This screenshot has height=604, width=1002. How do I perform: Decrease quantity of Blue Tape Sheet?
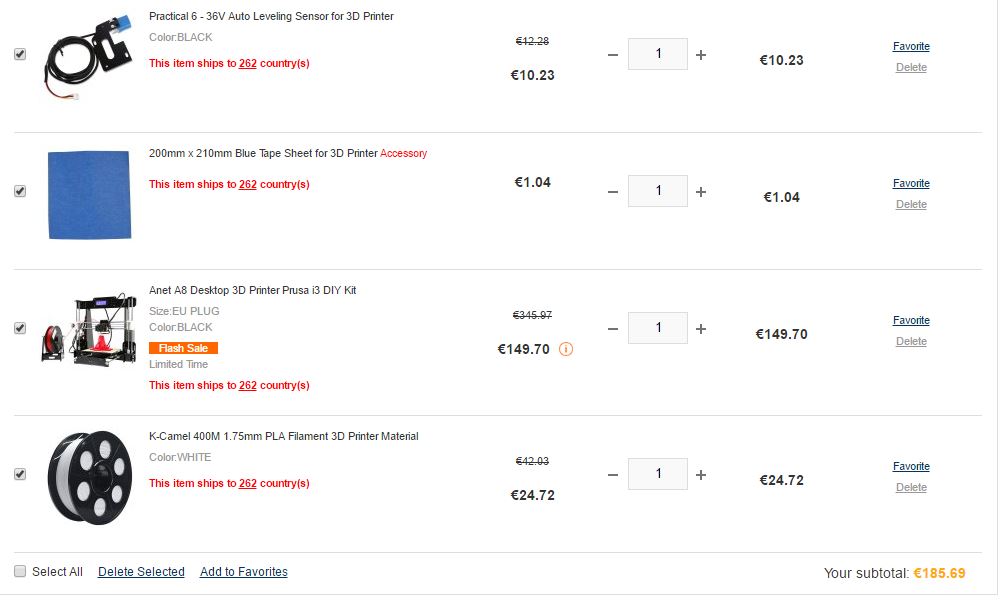tap(613, 191)
